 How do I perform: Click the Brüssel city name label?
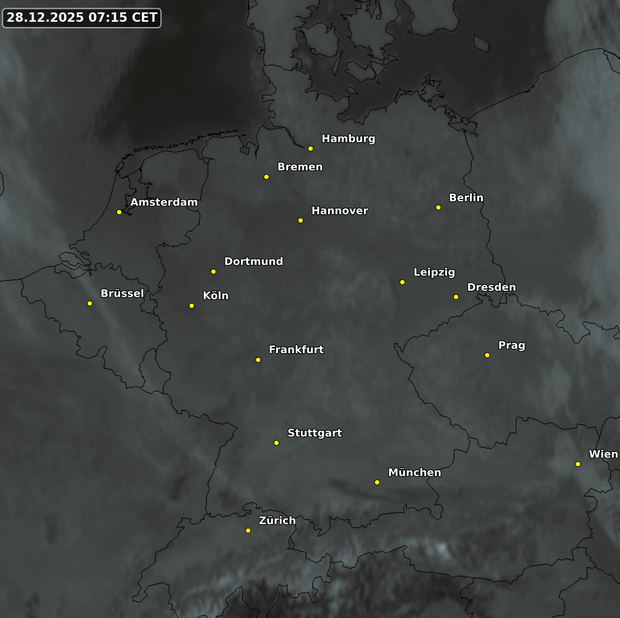(122, 294)
